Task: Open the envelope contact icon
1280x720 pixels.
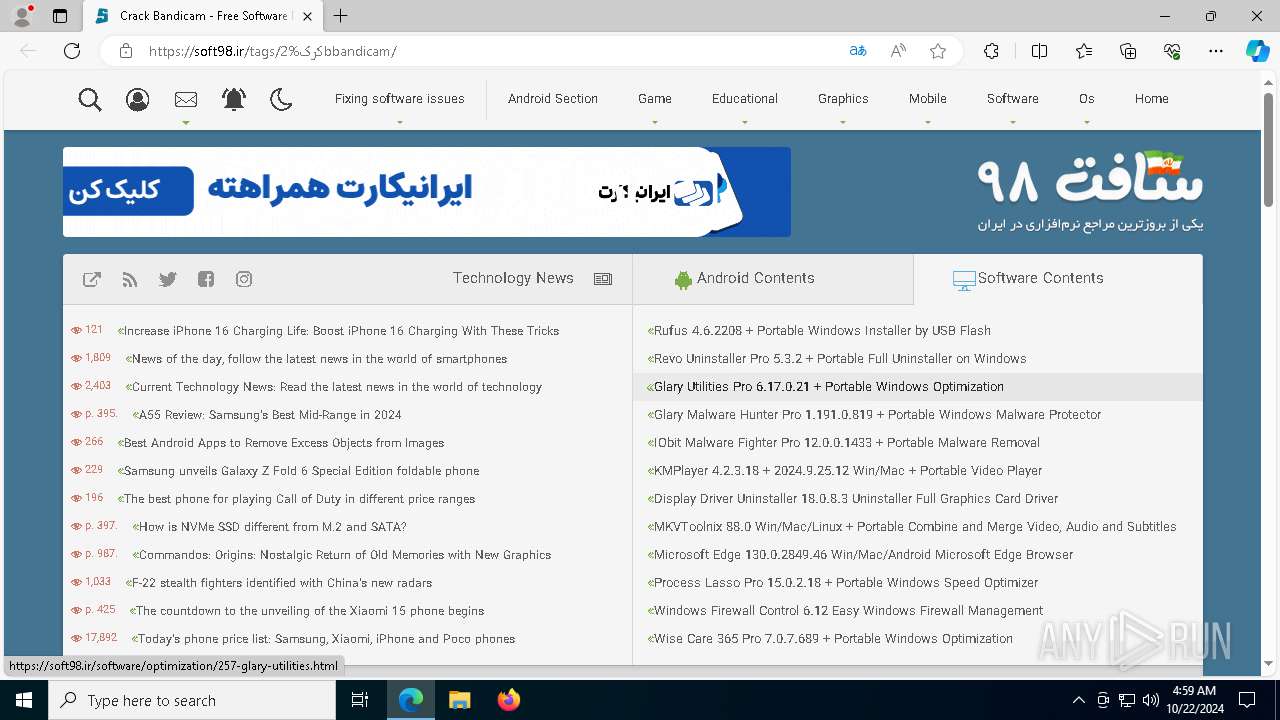Action: click(x=186, y=99)
